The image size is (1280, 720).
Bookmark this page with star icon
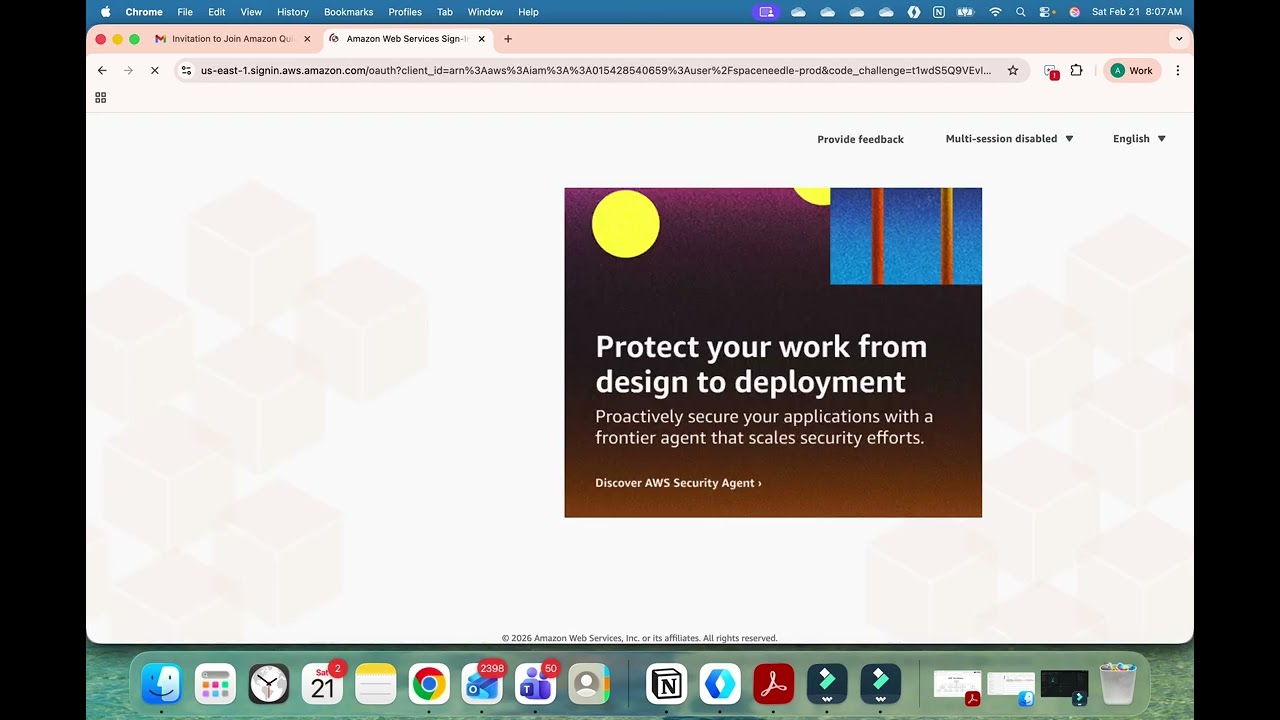[1012, 70]
